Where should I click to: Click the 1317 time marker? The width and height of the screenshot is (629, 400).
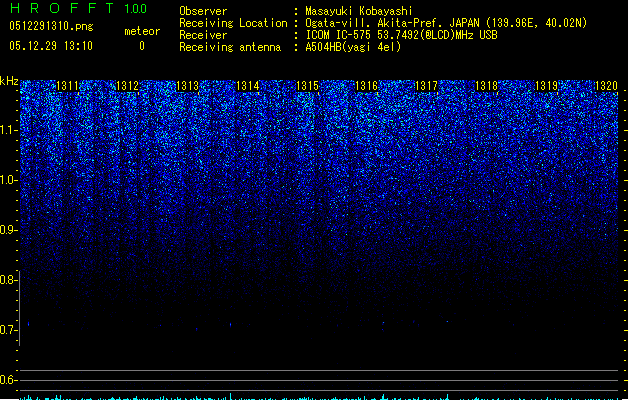[x=426, y=86]
